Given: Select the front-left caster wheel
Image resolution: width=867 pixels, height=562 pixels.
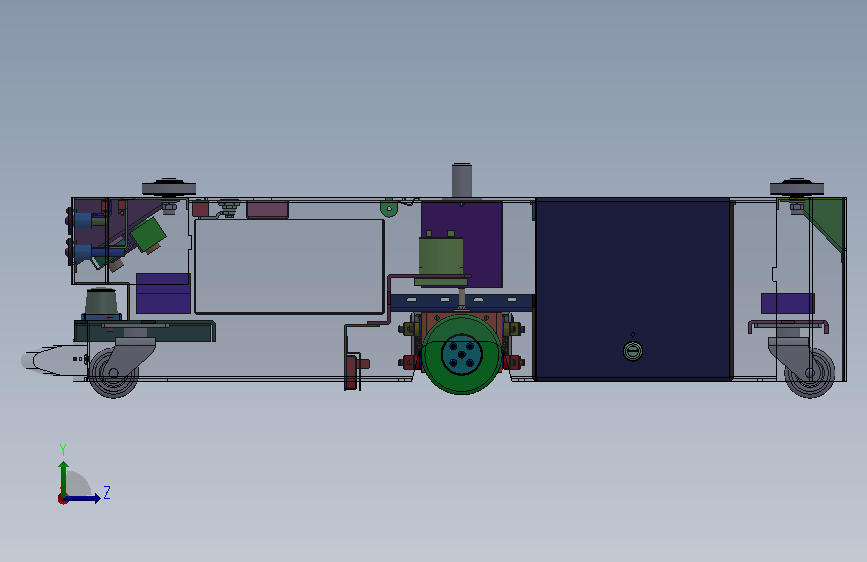Looking at the screenshot, I should (113, 373).
